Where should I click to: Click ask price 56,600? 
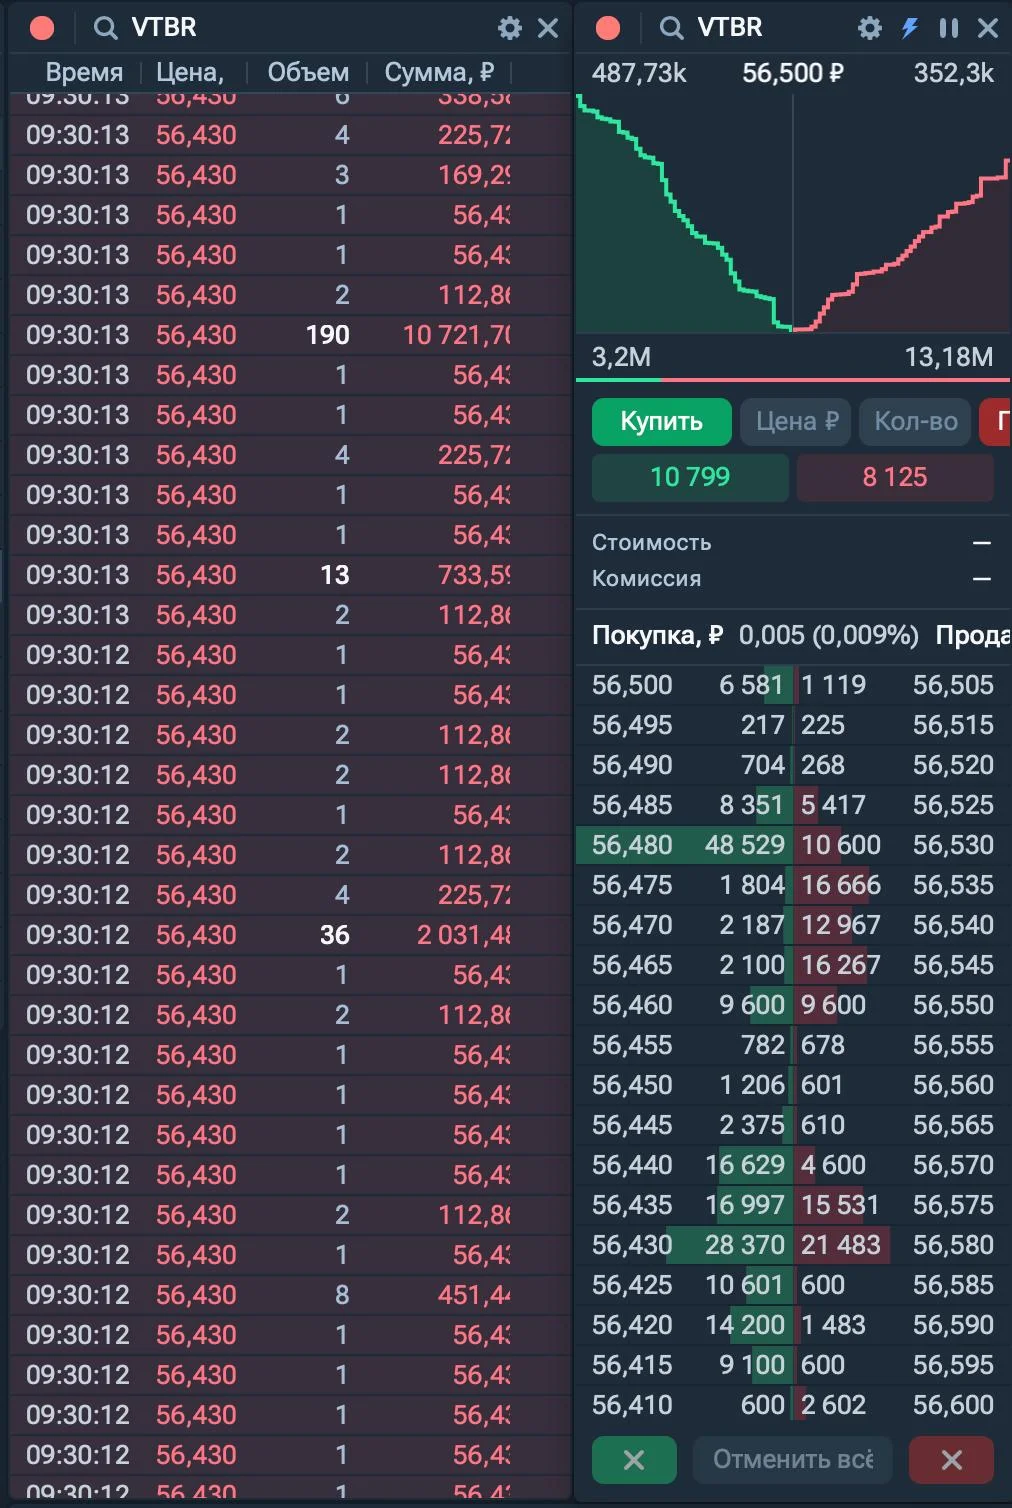click(x=953, y=1405)
